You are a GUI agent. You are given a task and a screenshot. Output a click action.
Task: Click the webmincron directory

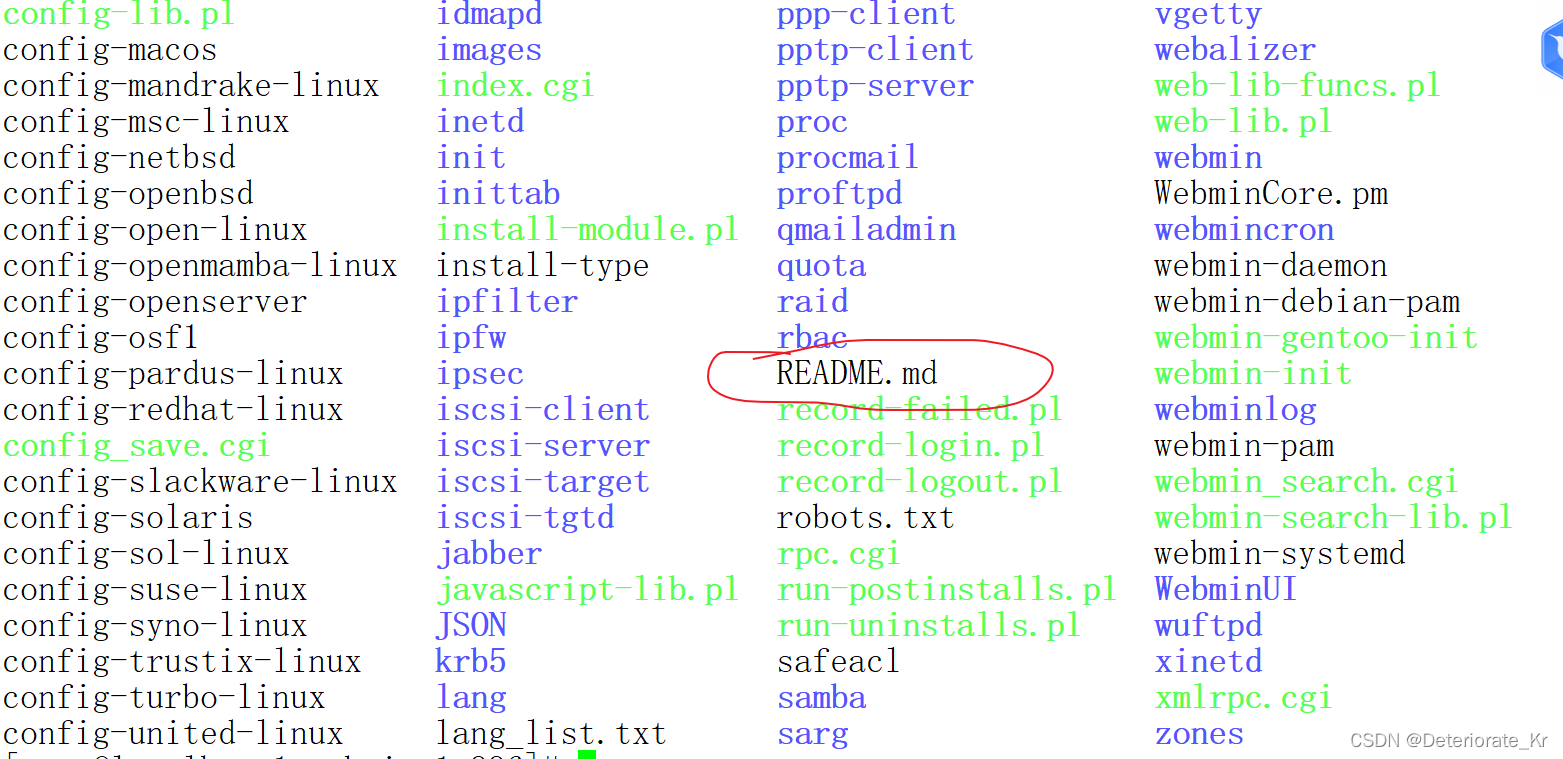coord(1244,230)
